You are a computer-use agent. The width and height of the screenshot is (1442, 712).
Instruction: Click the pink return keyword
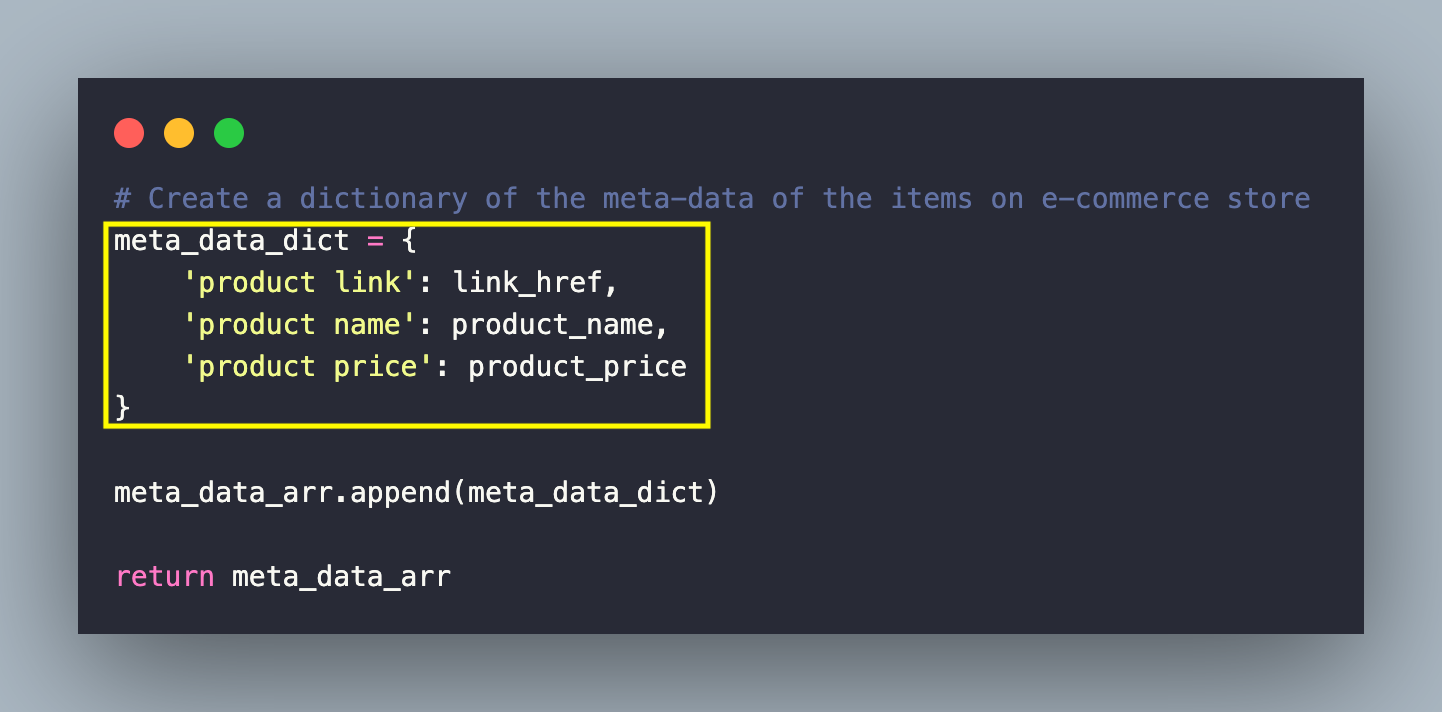[164, 577]
